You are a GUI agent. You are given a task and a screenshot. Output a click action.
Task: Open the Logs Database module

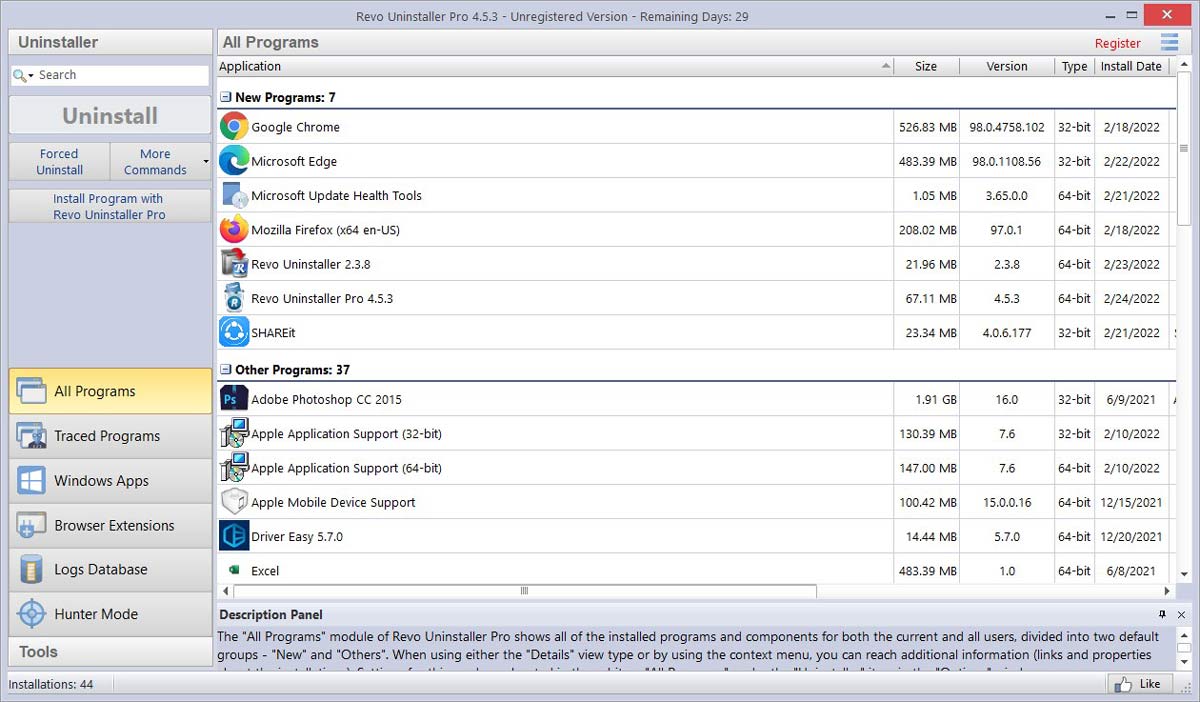(x=110, y=569)
